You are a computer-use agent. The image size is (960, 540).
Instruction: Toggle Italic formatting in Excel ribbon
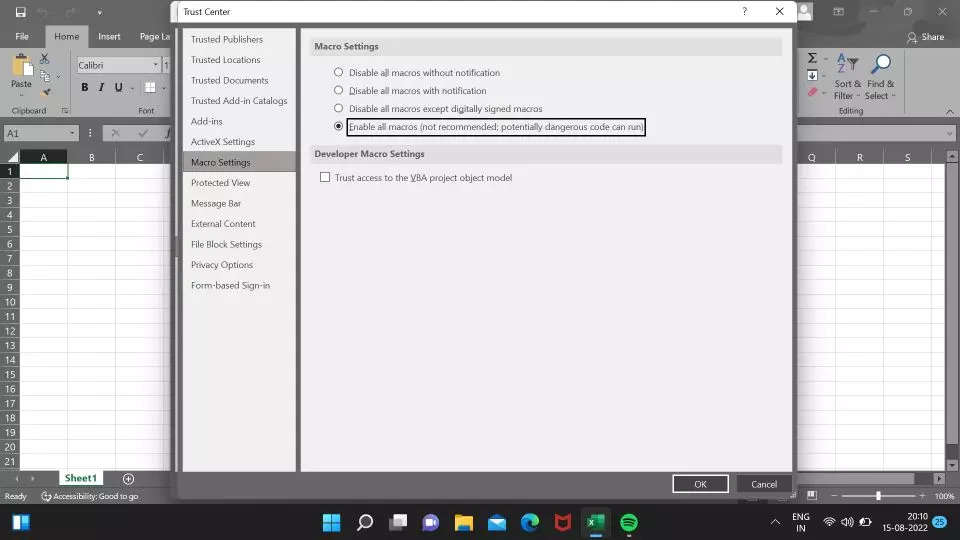click(x=101, y=87)
